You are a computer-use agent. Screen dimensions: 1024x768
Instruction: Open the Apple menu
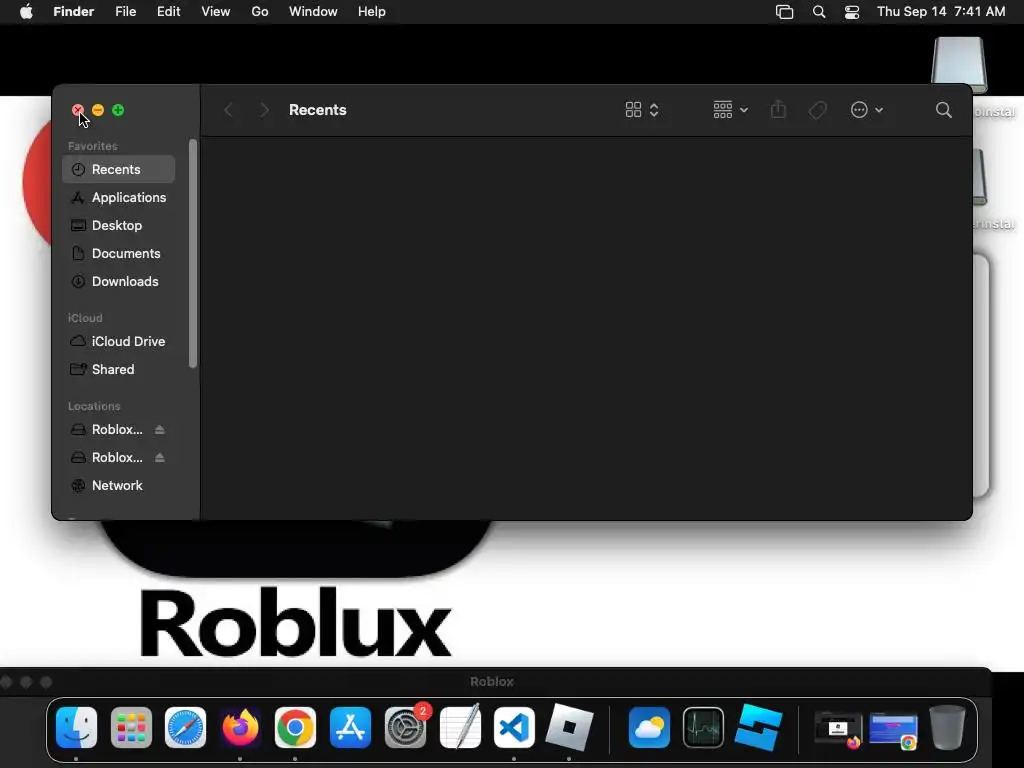[x=26, y=12]
